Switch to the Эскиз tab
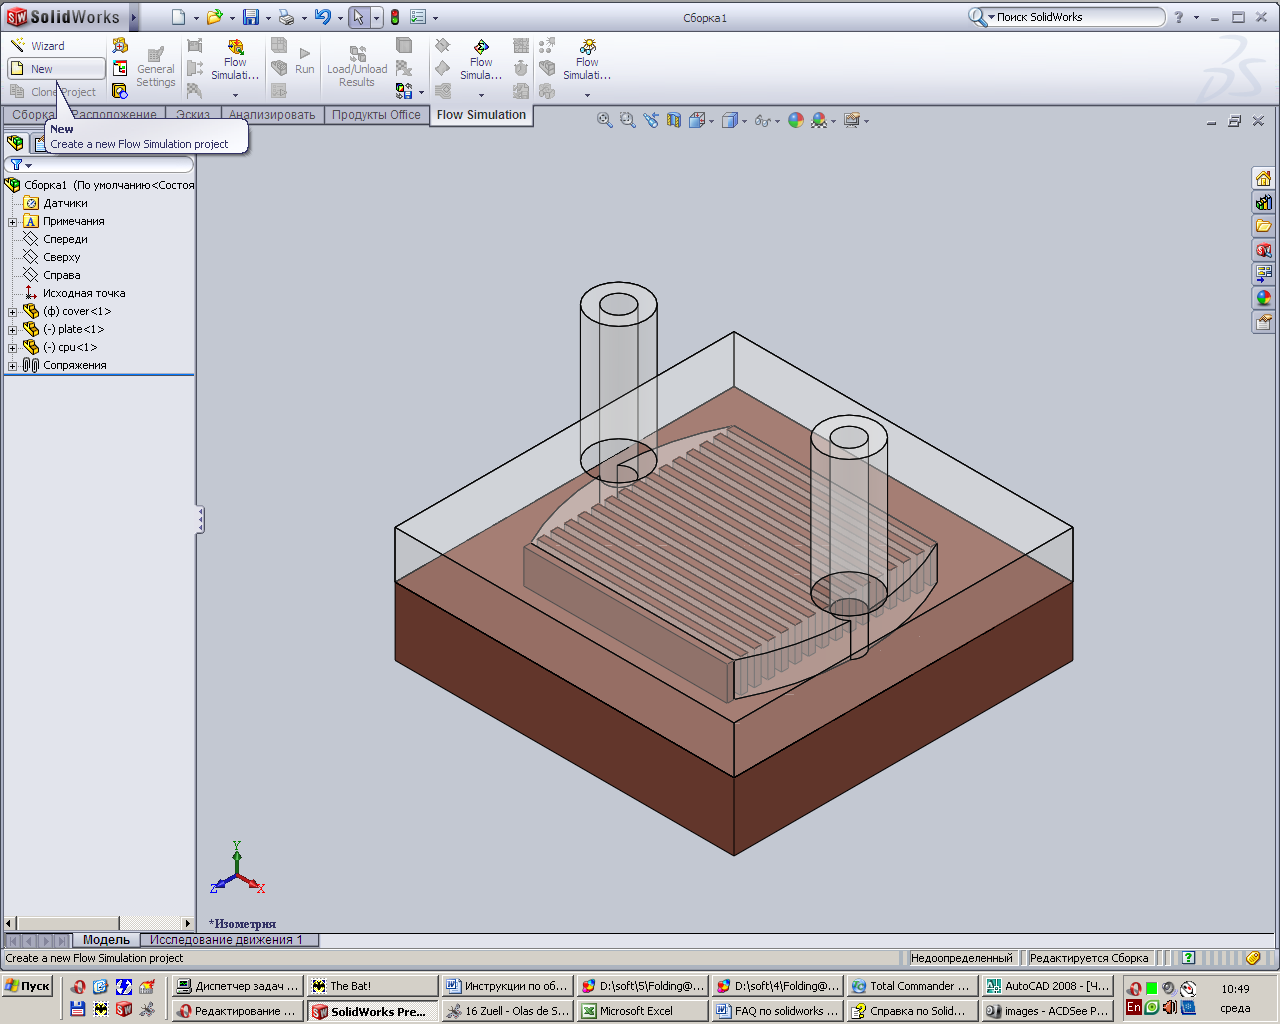 pyautogui.click(x=193, y=115)
